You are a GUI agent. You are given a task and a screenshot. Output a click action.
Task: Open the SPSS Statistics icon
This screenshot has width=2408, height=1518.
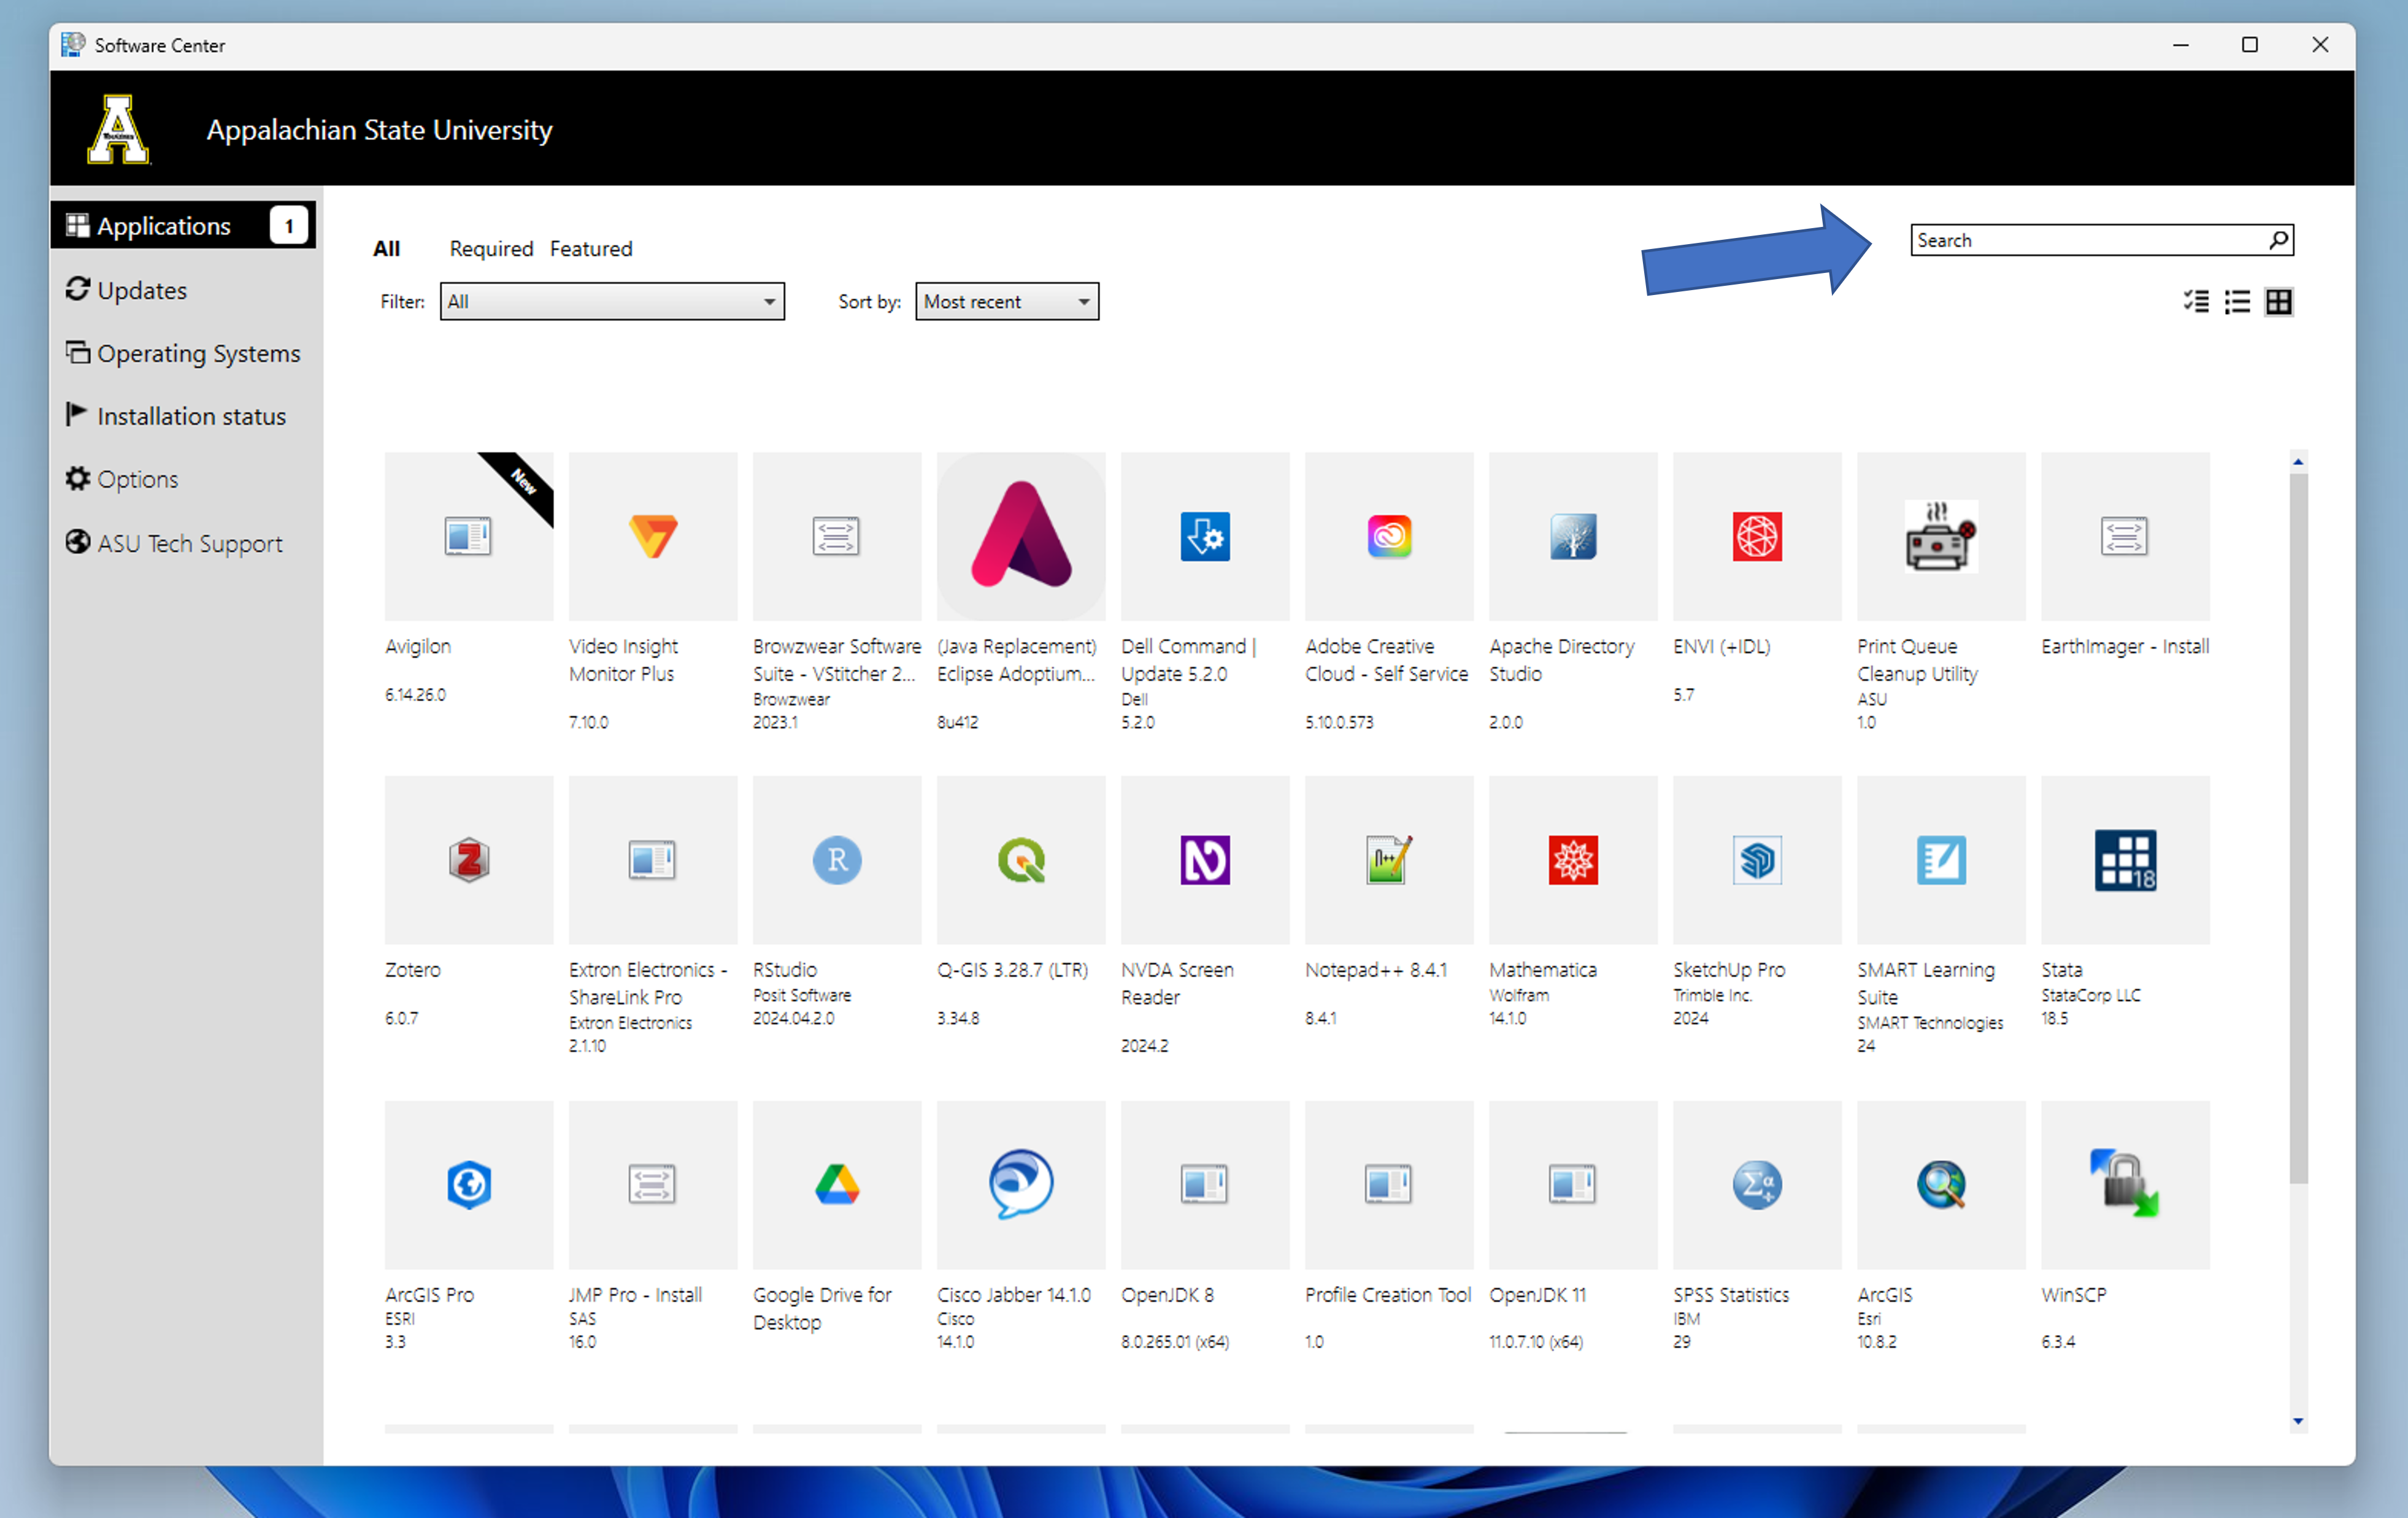(1757, 1185)
